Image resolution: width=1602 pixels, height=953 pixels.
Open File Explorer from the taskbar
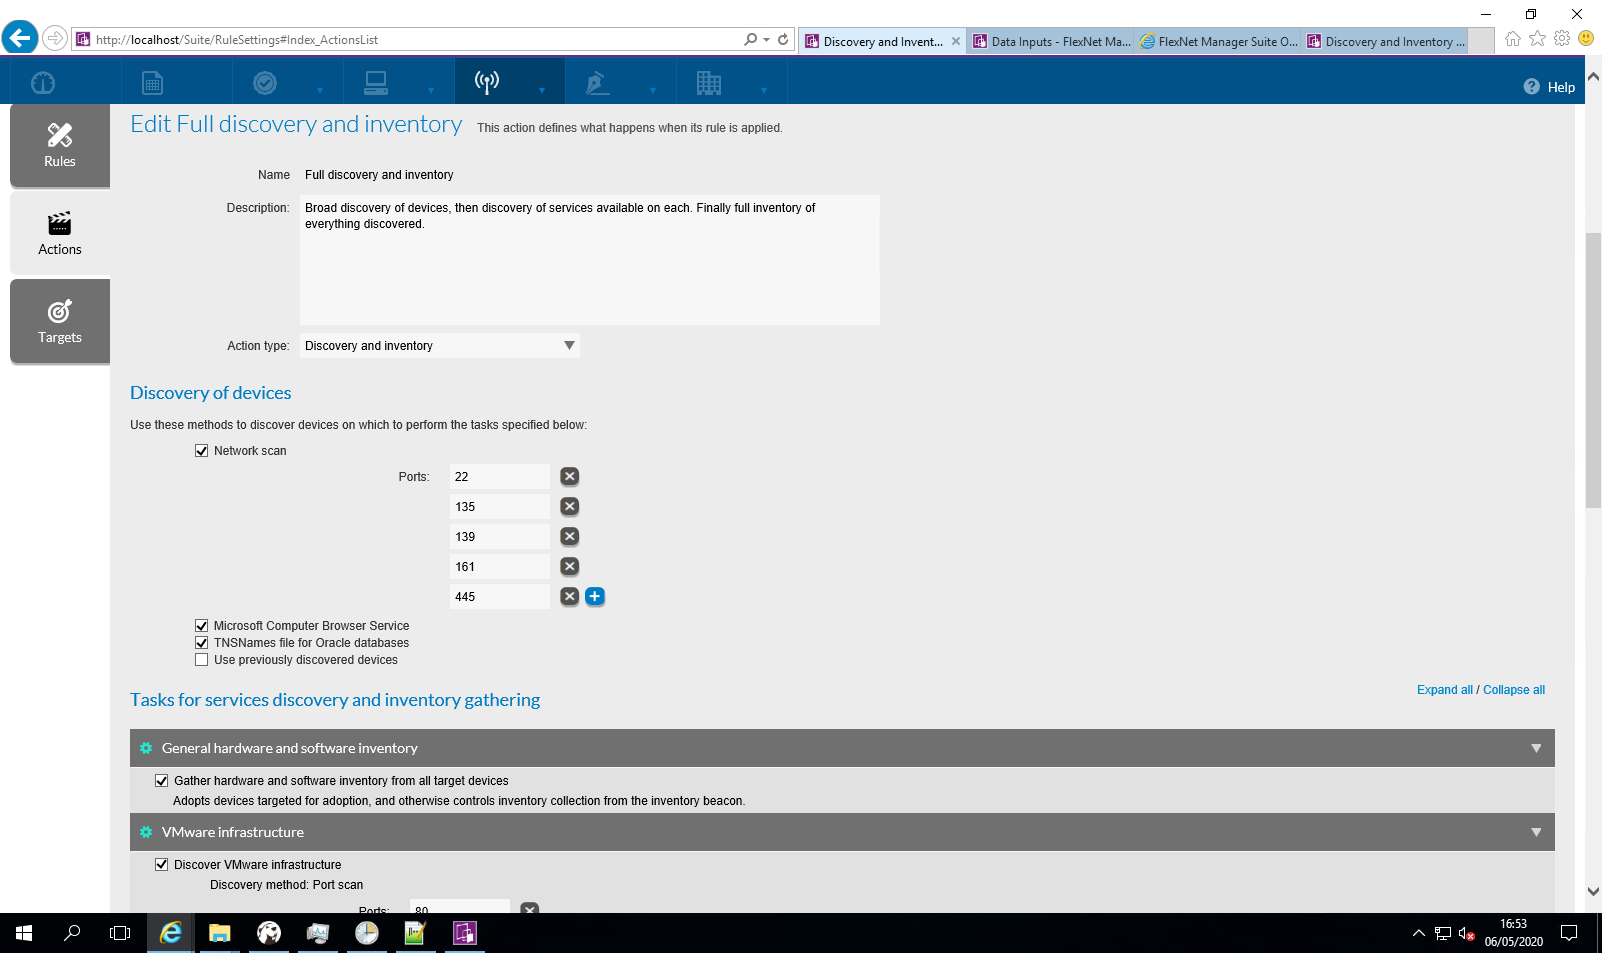click(219, 933)
